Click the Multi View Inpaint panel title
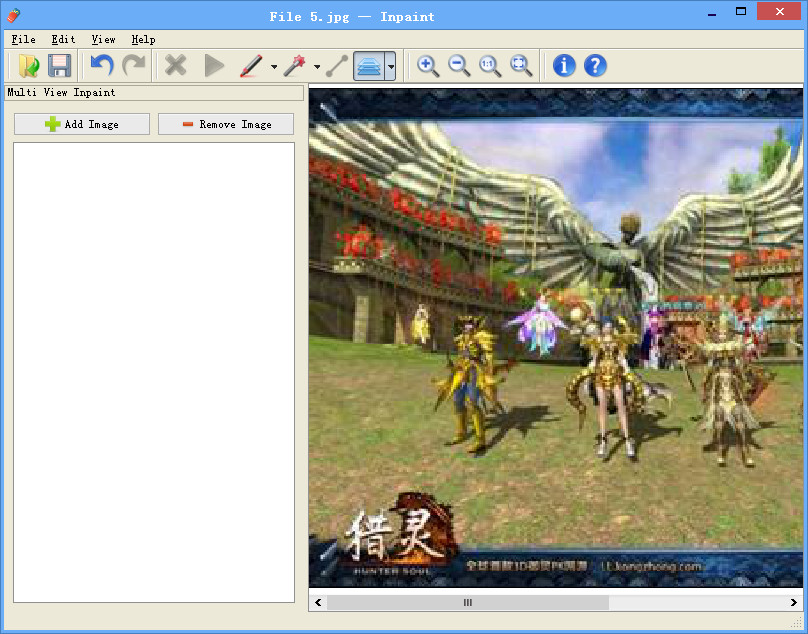 click(x=61, y=92)
